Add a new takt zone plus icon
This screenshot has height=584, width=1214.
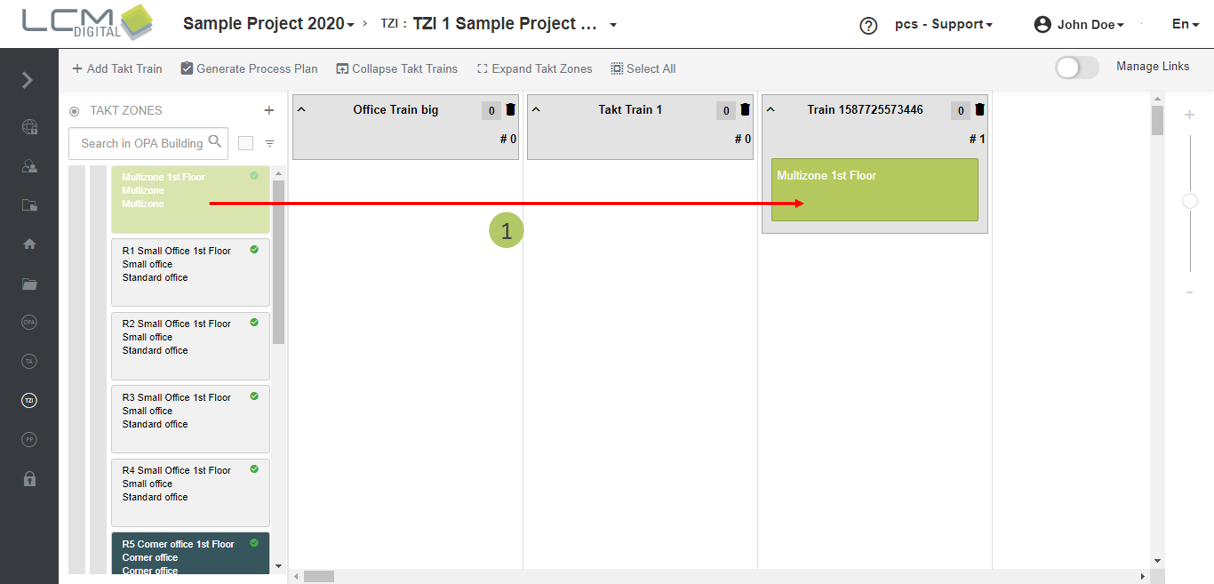[268, 111]
